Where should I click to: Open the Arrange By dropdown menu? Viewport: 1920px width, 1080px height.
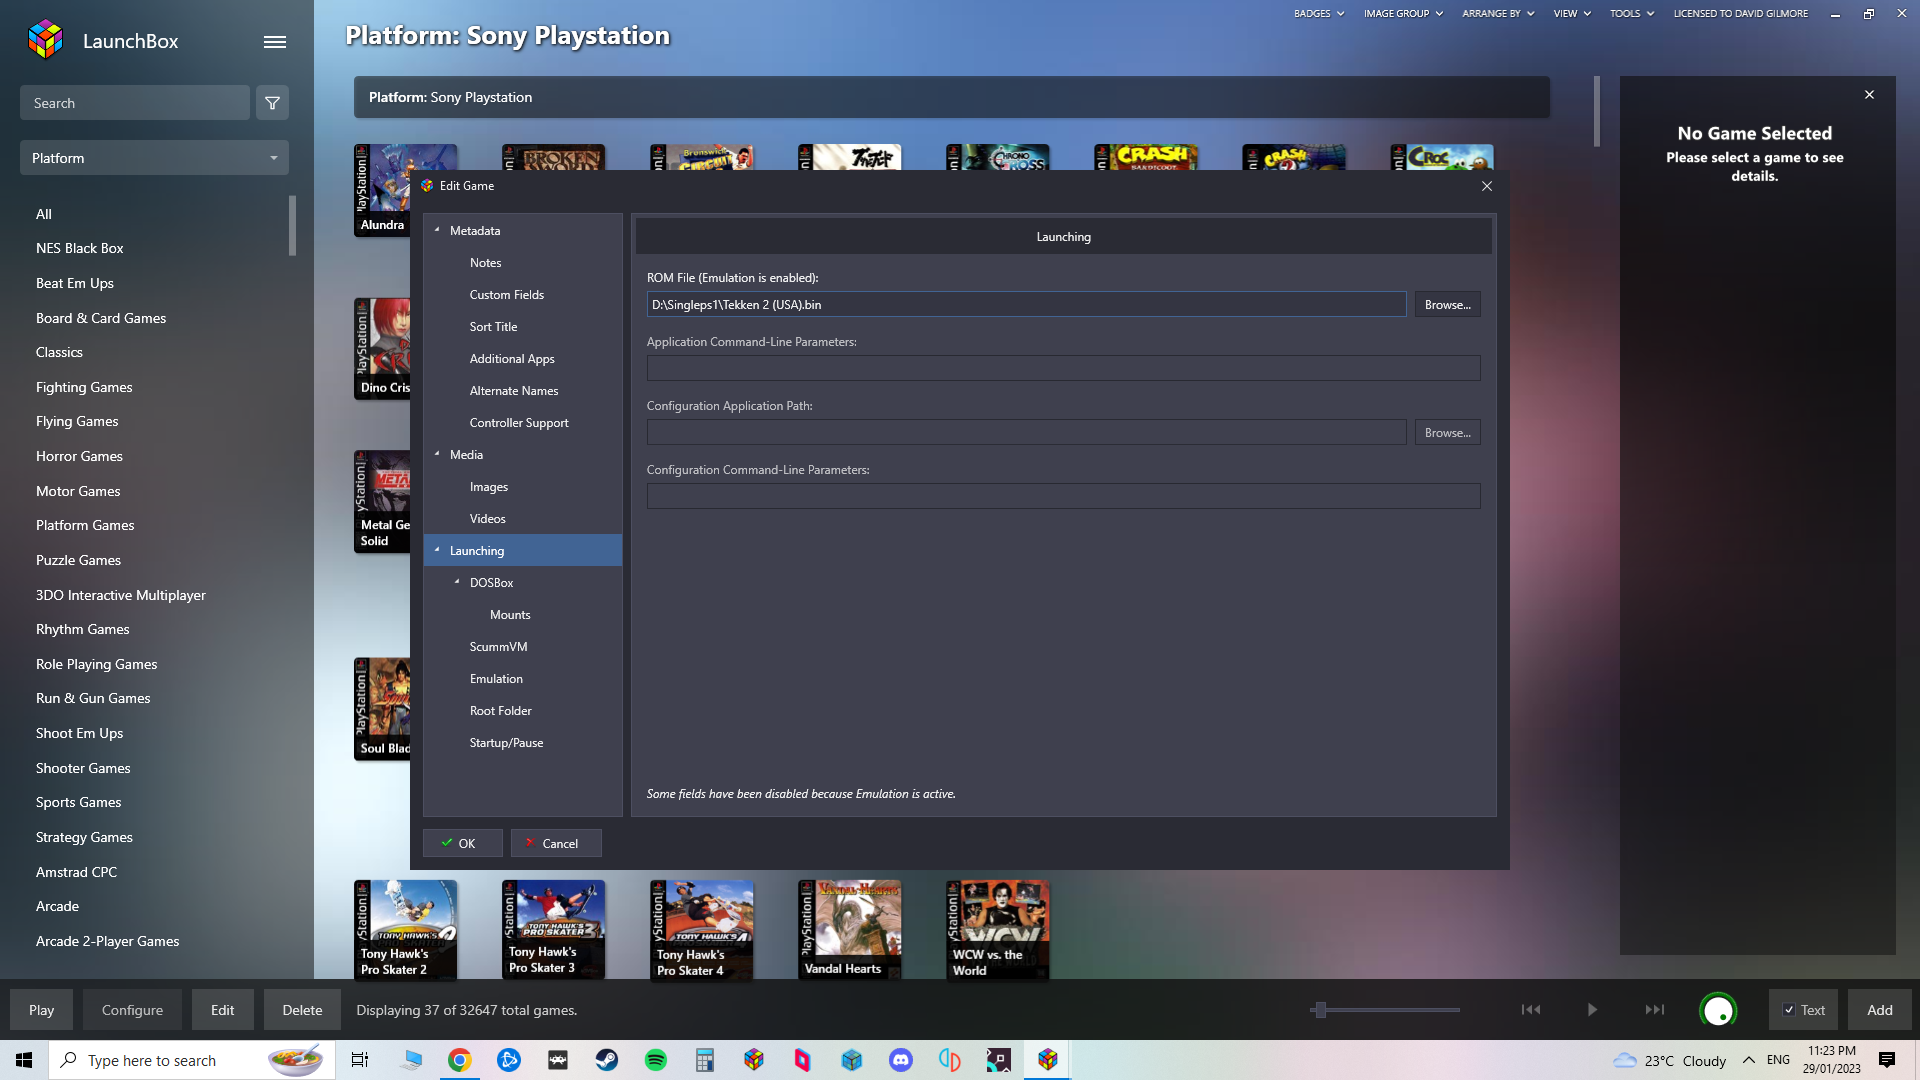click(1498, 14)
